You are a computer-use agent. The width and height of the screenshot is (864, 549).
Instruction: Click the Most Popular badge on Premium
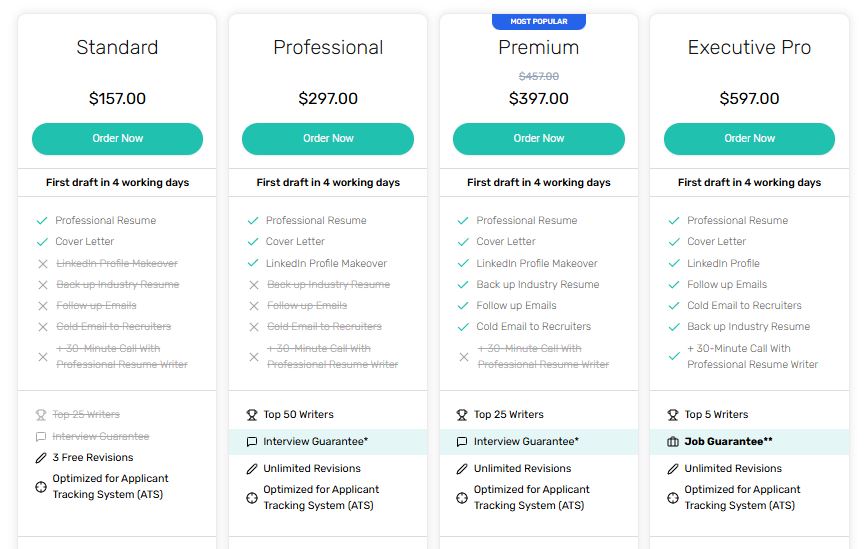(x=539, y=21)
